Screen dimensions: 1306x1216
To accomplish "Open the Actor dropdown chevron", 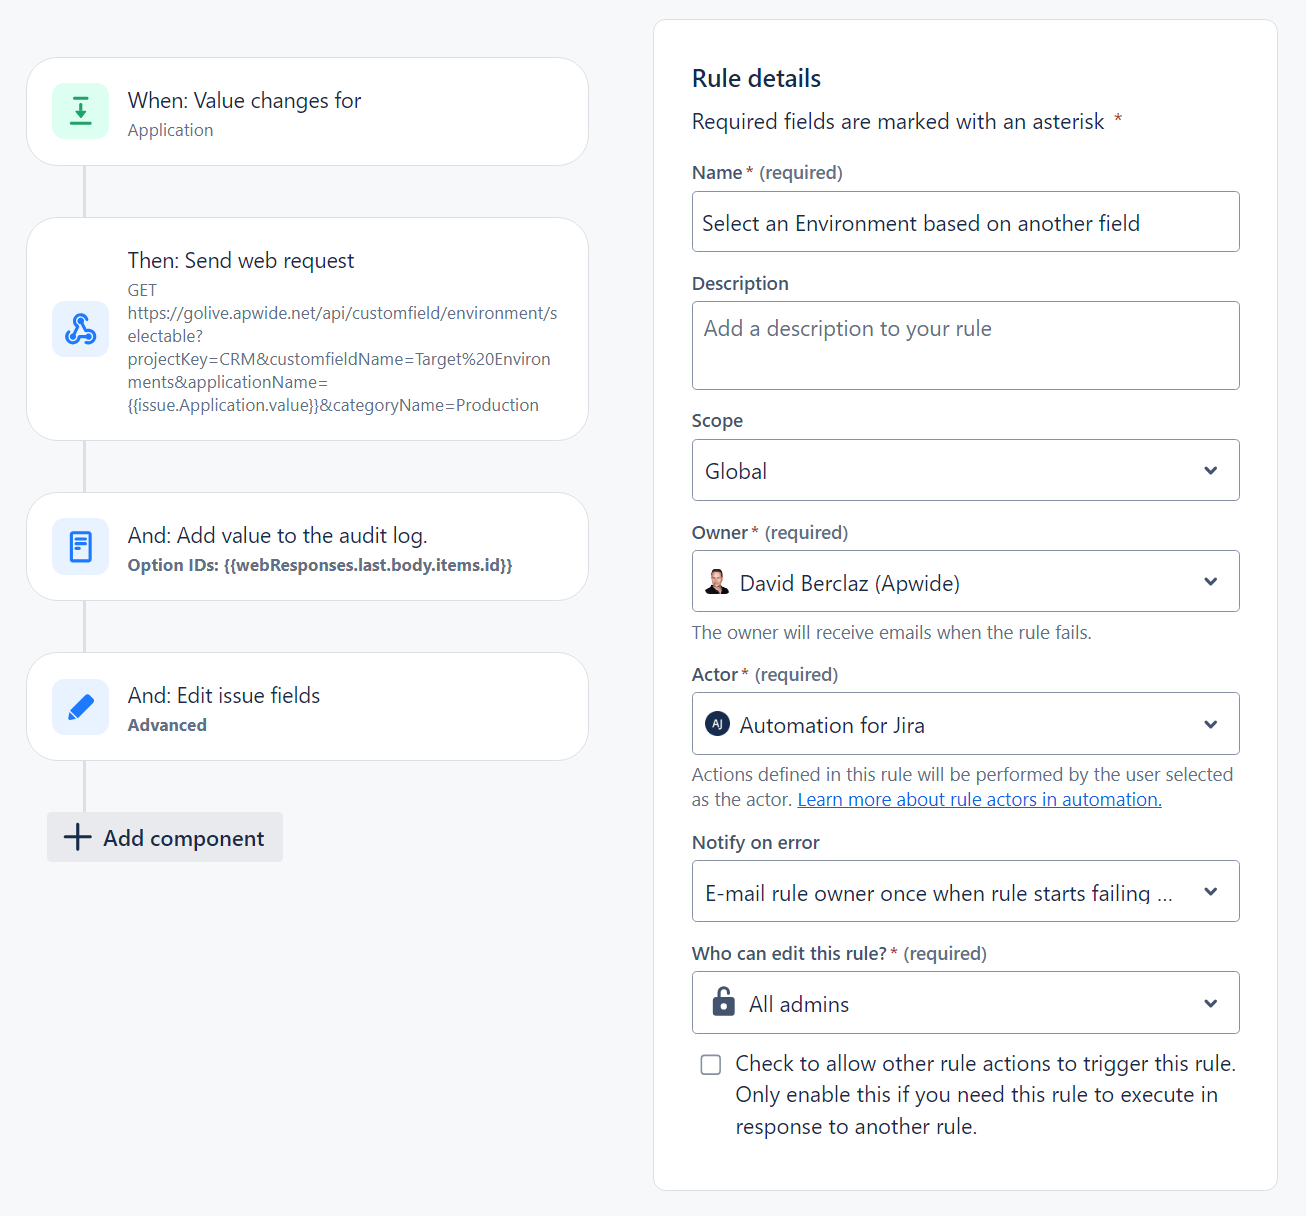I will point(1210,724).
